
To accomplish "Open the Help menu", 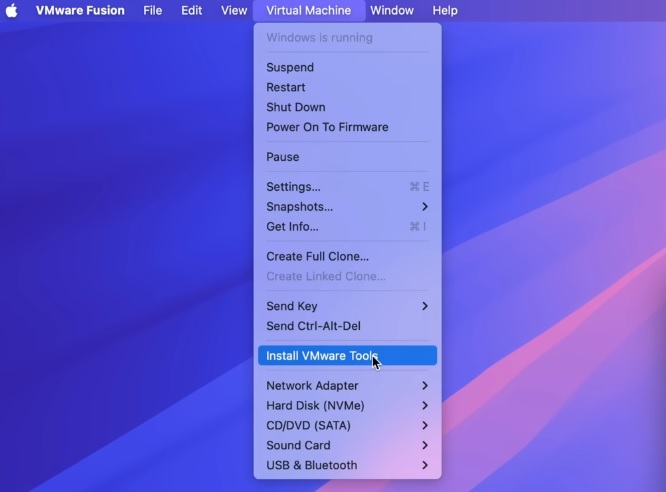I will tap(444, 10).
